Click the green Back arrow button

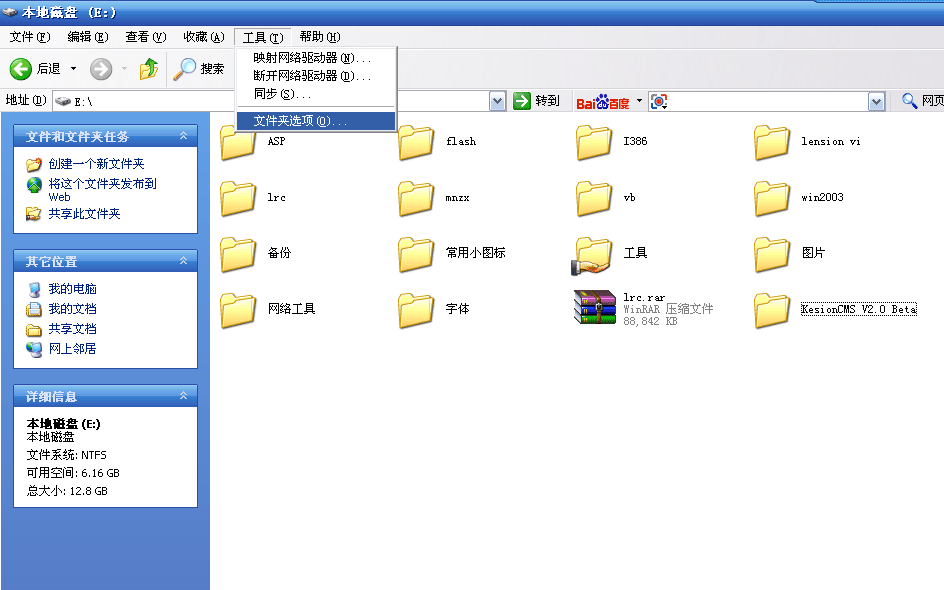point(21,69)
